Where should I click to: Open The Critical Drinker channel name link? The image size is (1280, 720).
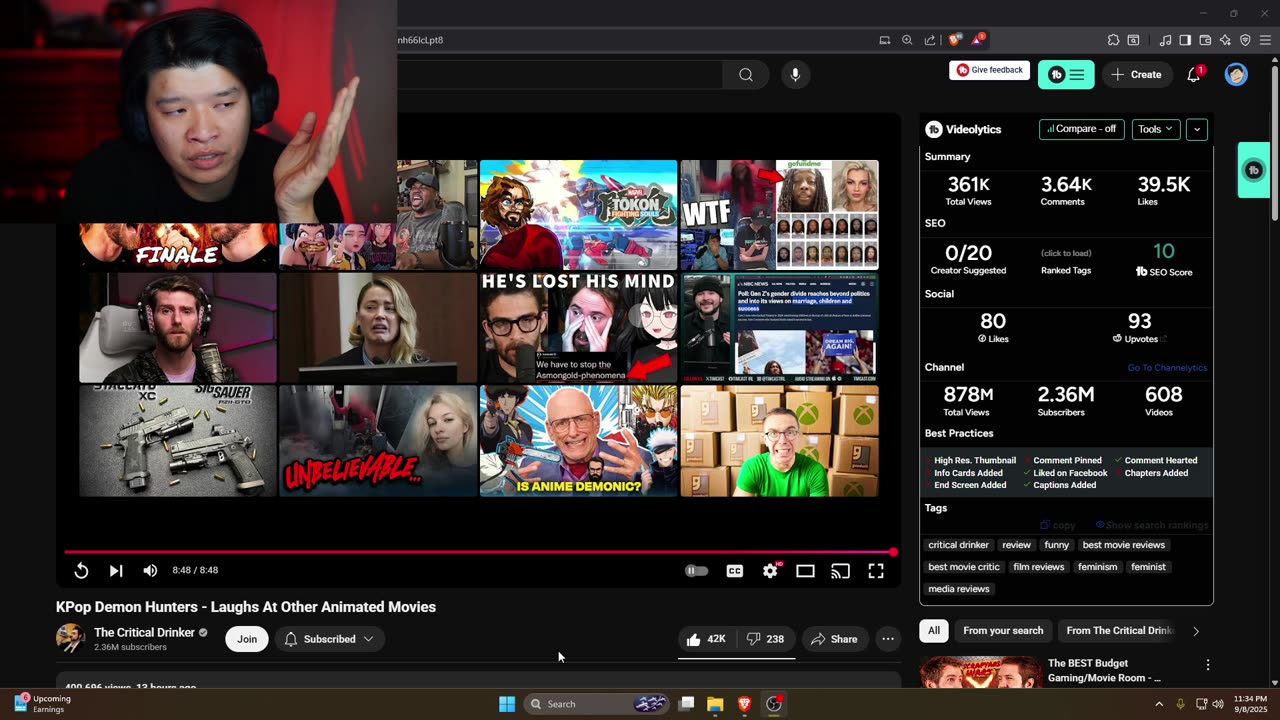point(145,632)
